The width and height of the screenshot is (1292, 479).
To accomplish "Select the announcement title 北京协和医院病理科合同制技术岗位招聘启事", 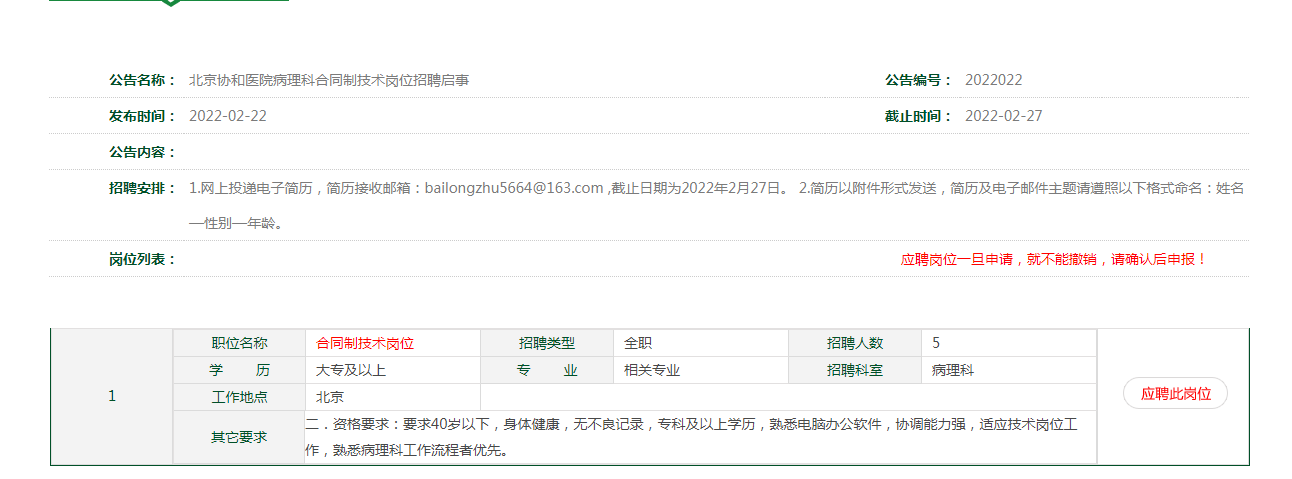I will [x=329, y=80].
